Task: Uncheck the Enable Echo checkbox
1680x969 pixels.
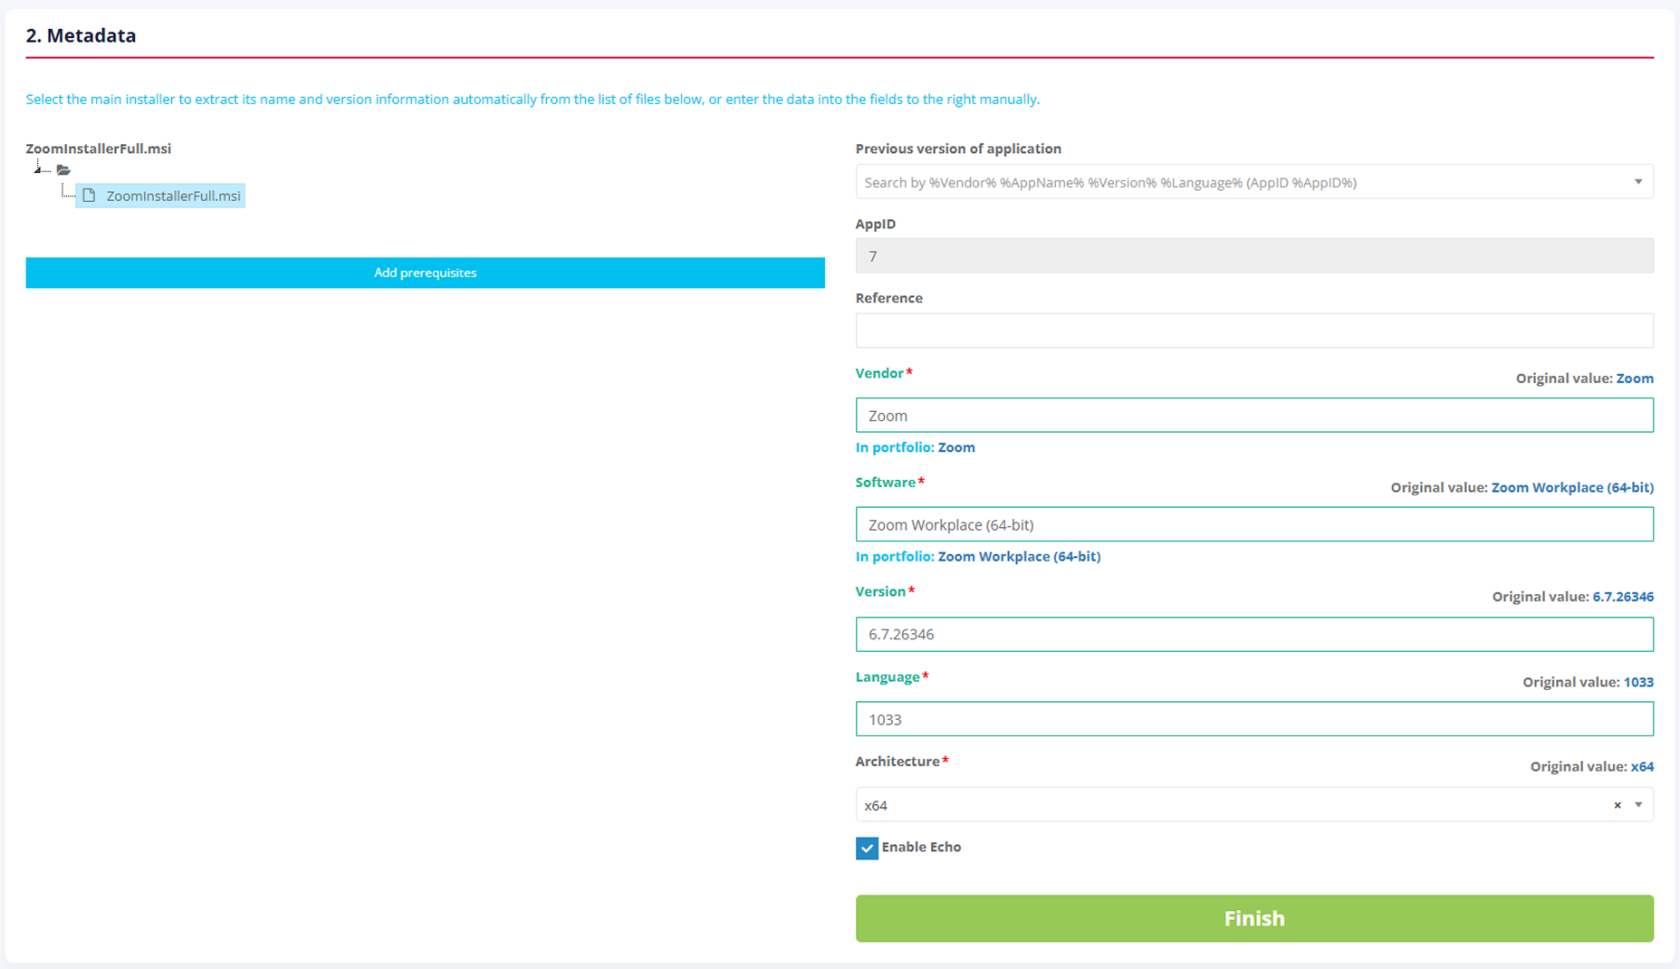Action: (x=867, y=848)
